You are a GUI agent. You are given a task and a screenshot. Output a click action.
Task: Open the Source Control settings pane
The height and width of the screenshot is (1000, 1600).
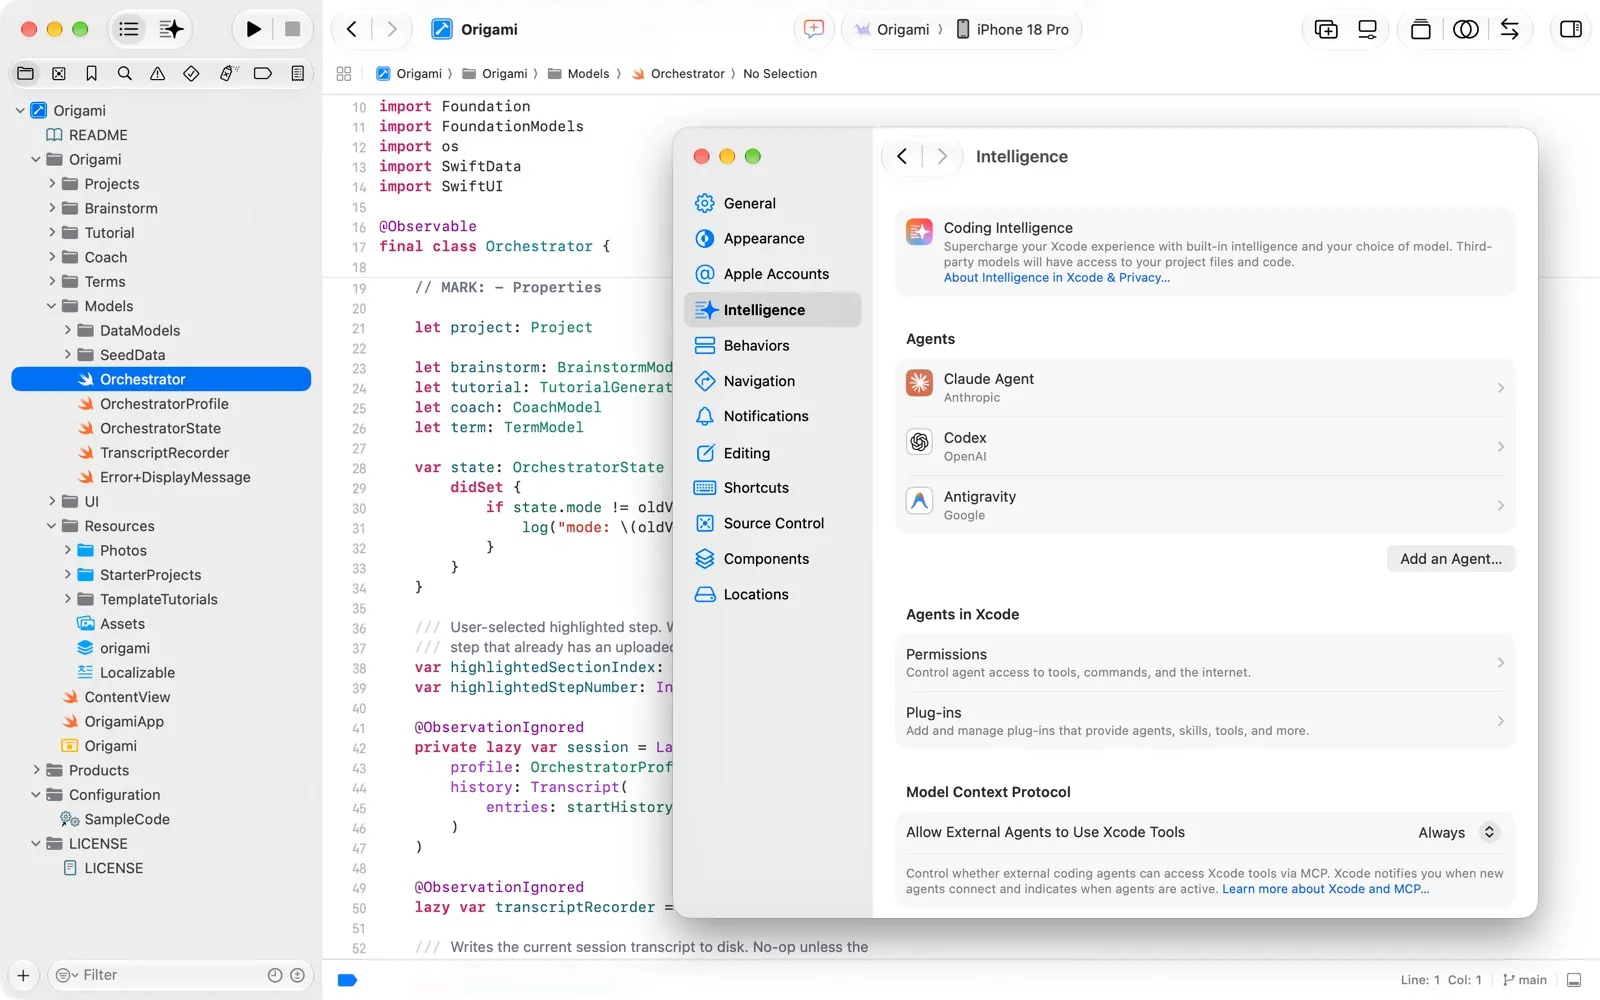pyautogui.click(x=771, y=523)
